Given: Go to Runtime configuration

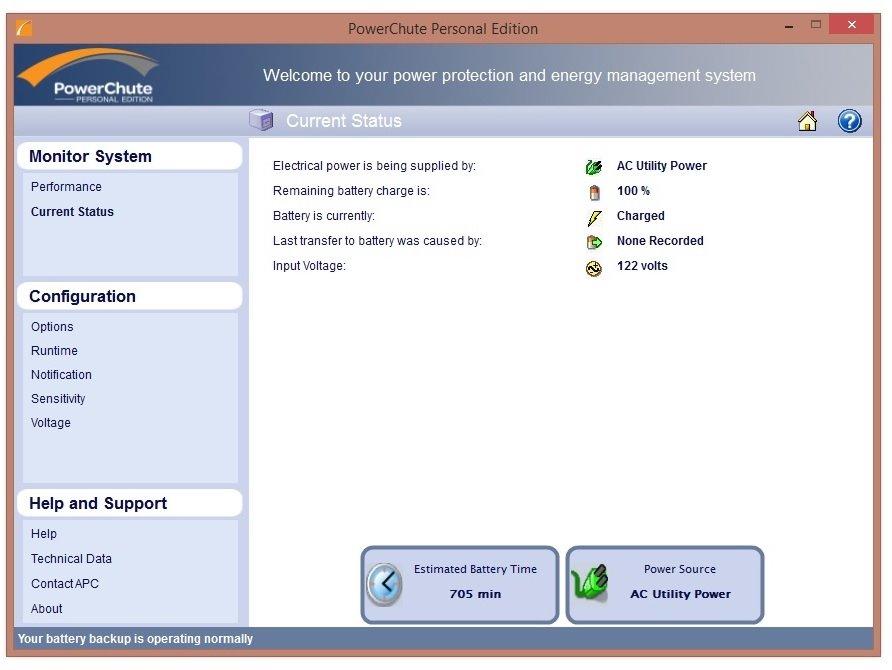Looking at the screenshot, I should (x=54, y=351).
